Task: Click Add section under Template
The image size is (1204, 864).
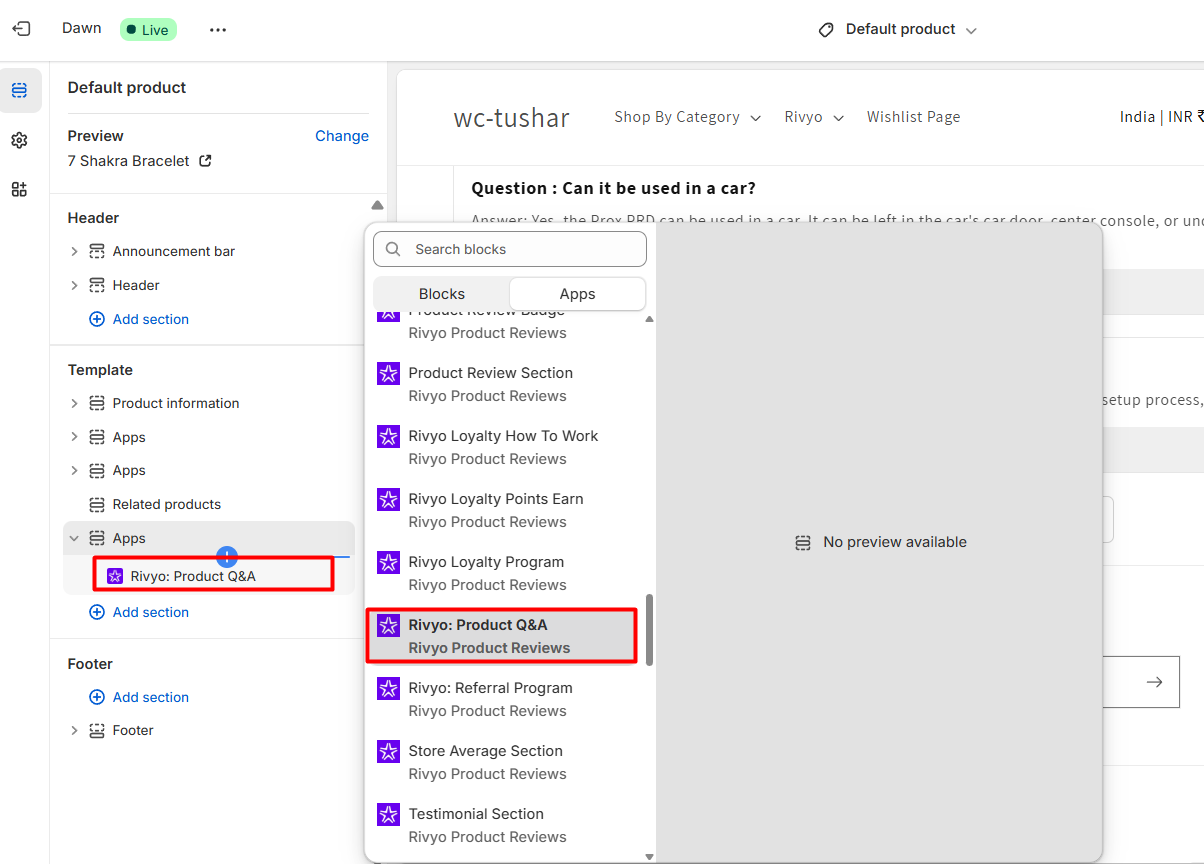Action: tap(139, 612)
